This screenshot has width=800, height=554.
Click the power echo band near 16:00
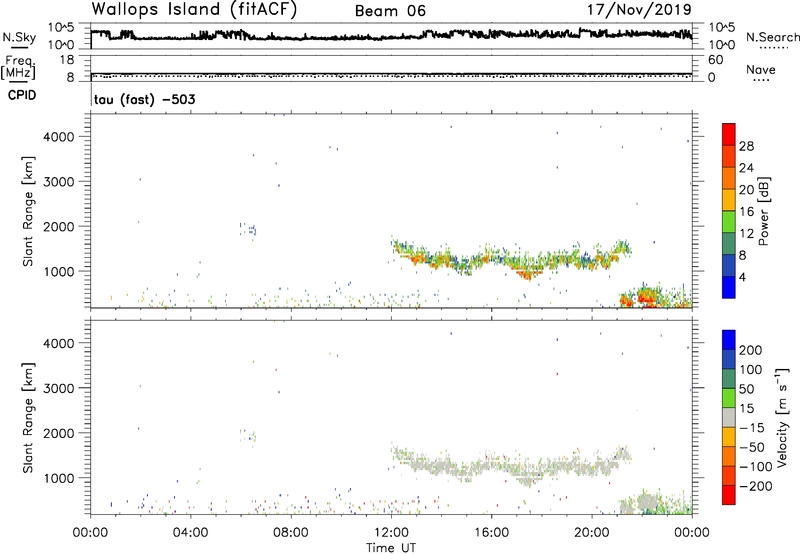510,259
